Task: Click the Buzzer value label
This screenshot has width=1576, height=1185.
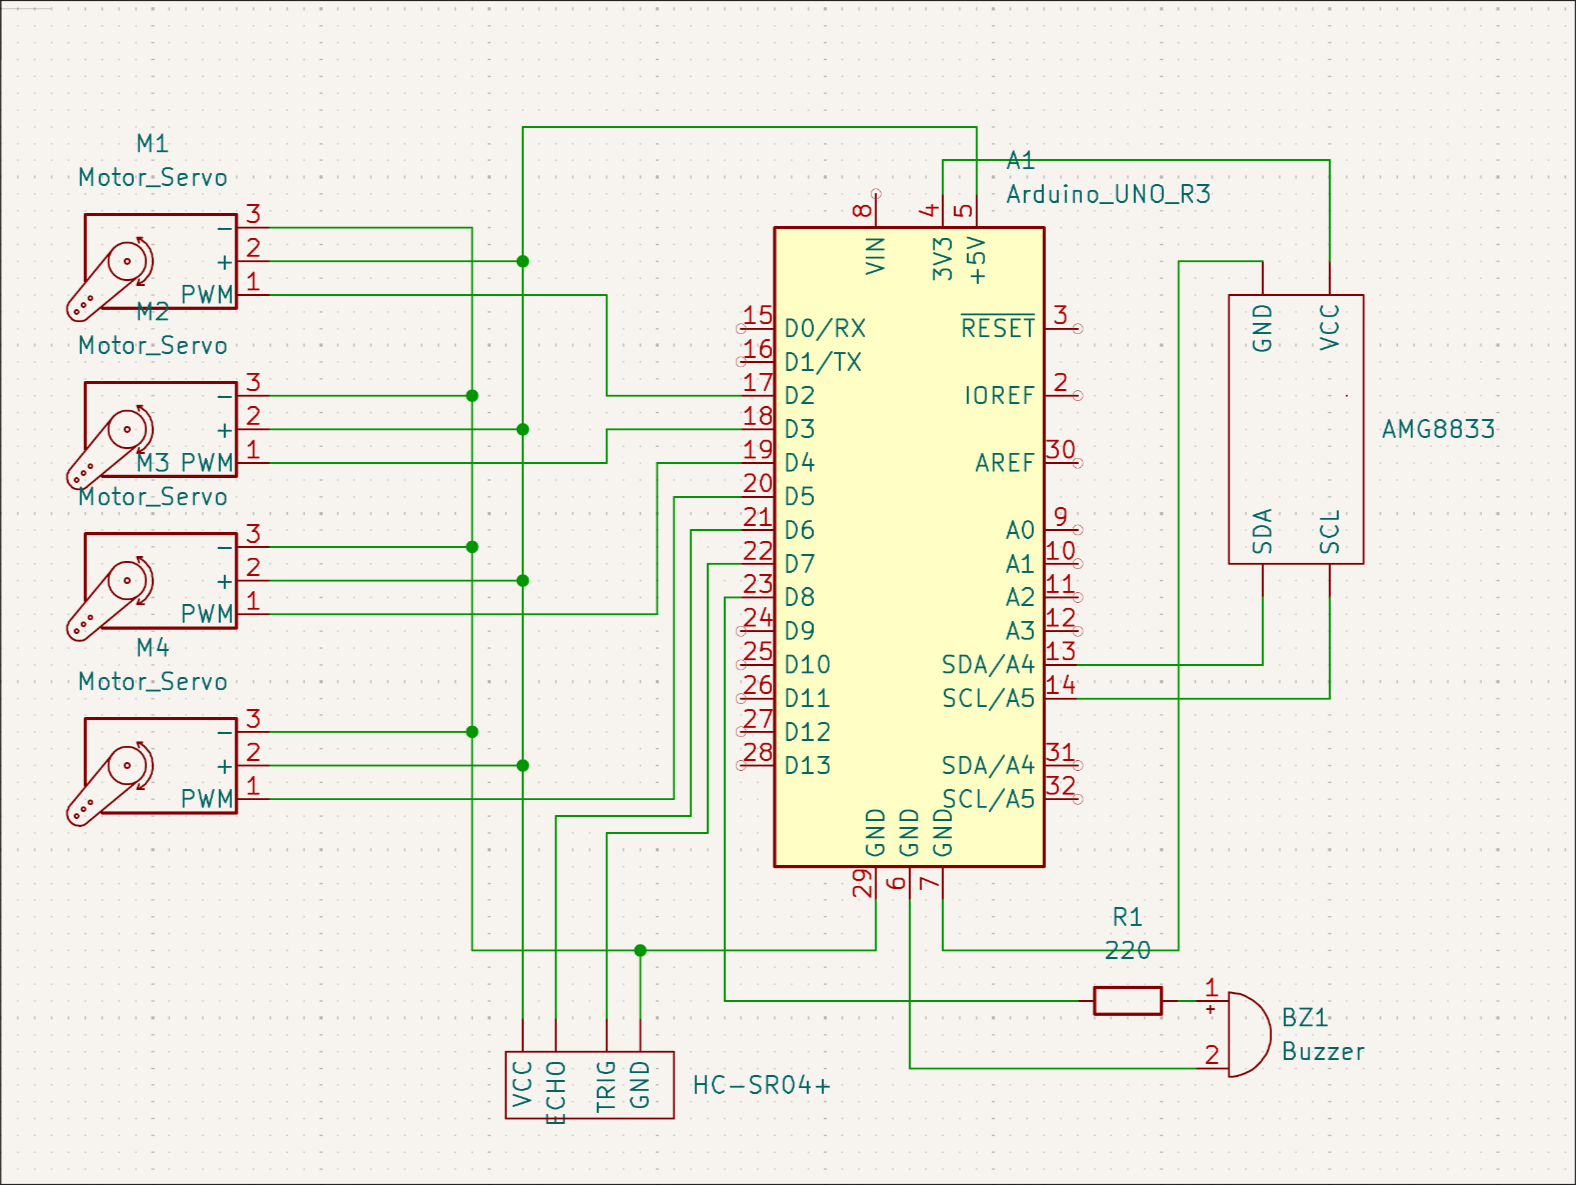Action: pyautogui.click(x=1323, y=1052)
